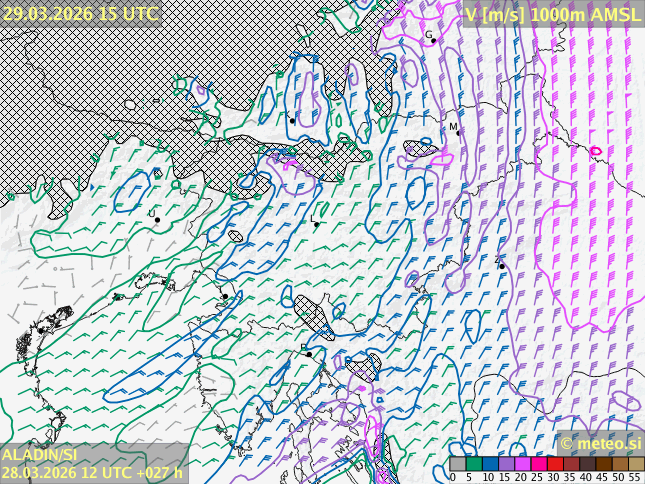Viewport: 645px width, 484px height.
Task: Click the city marker labeled G
Action: [x=433, y=40]
